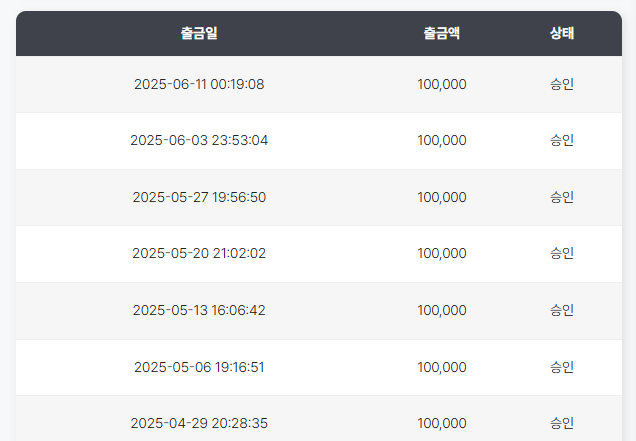Select the 2025-06-03 23:53:04 withdrawal date

(199, 140)
